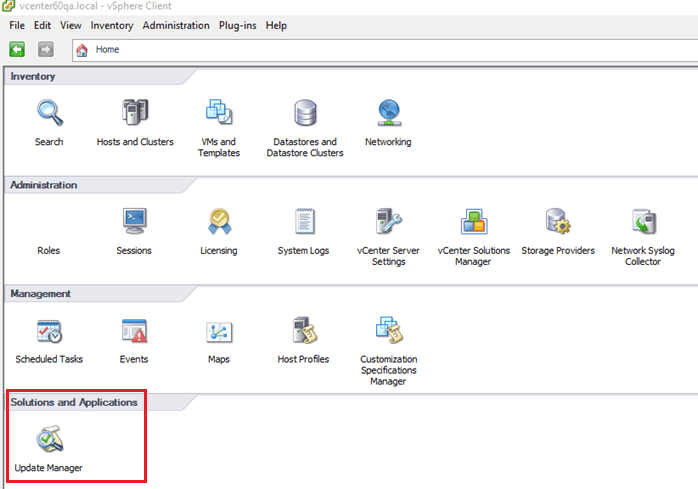Click the Home navigation bar field

(385, 50)
